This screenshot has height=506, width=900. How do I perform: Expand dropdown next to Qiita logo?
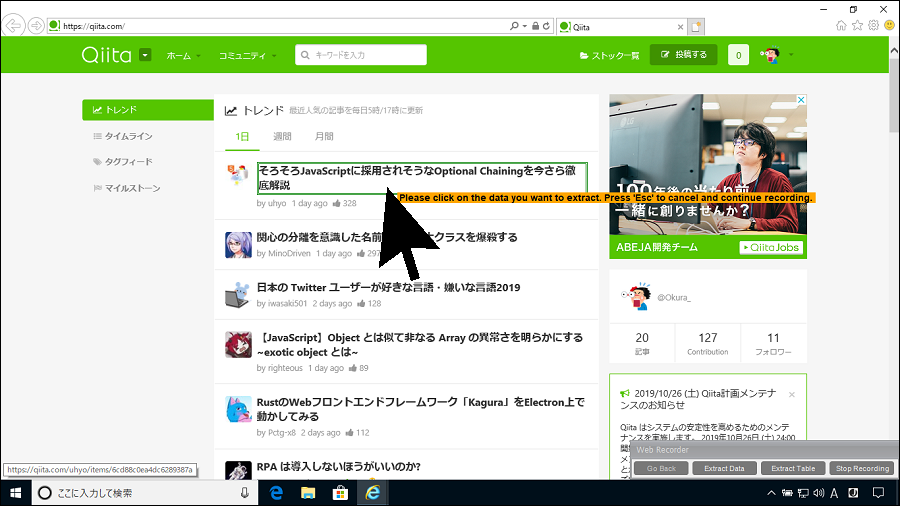pos(145,55)
